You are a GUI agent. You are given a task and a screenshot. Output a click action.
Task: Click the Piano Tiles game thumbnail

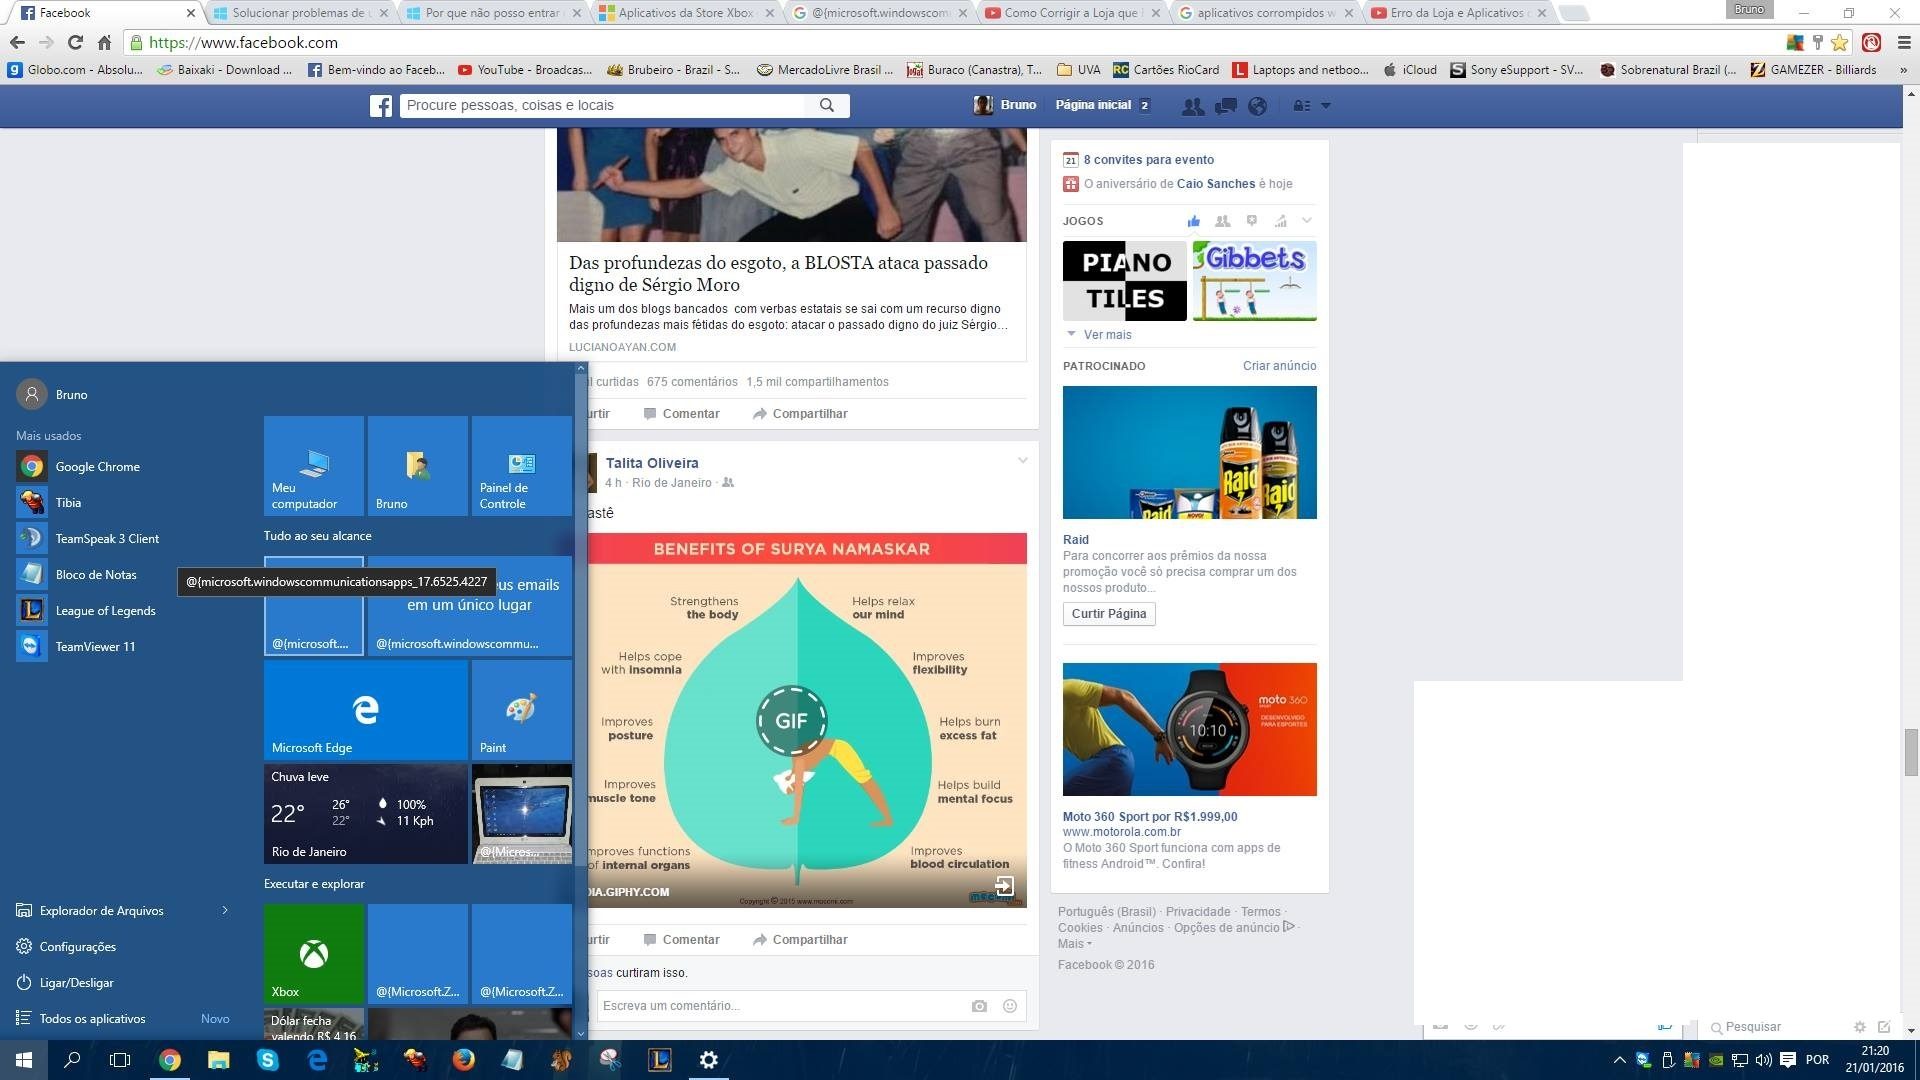click(1124, 281)
